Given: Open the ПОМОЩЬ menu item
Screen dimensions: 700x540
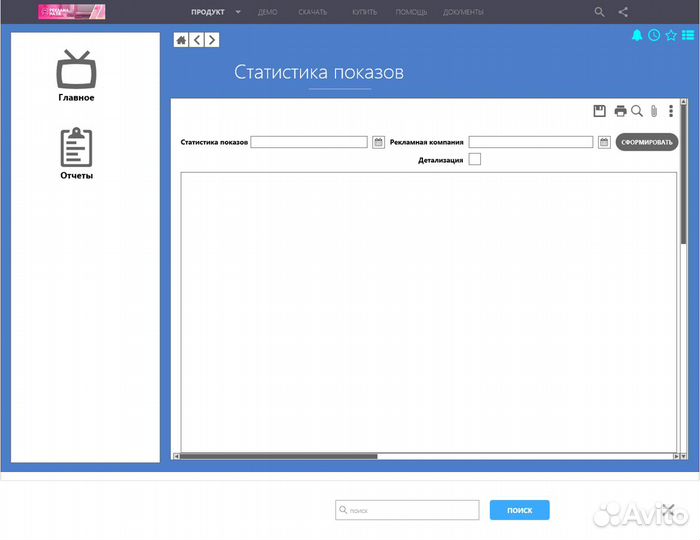Looking at the screenshot, I should tap(411, 12).
